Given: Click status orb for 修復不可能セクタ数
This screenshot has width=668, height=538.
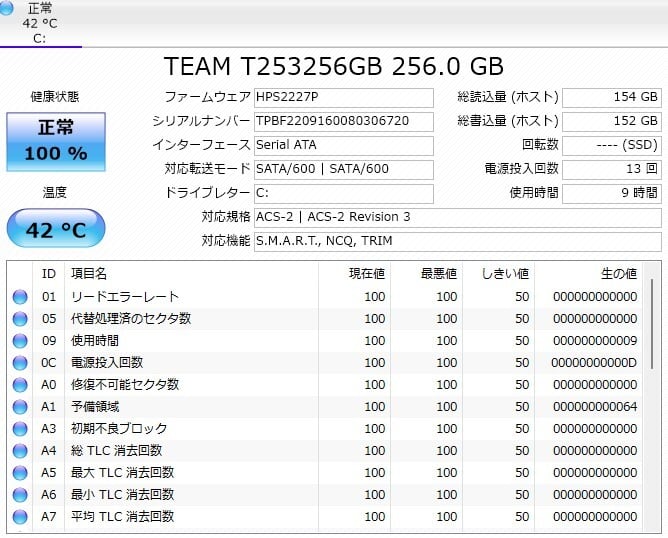Looking at the screenshot, I should coord(20,385).
